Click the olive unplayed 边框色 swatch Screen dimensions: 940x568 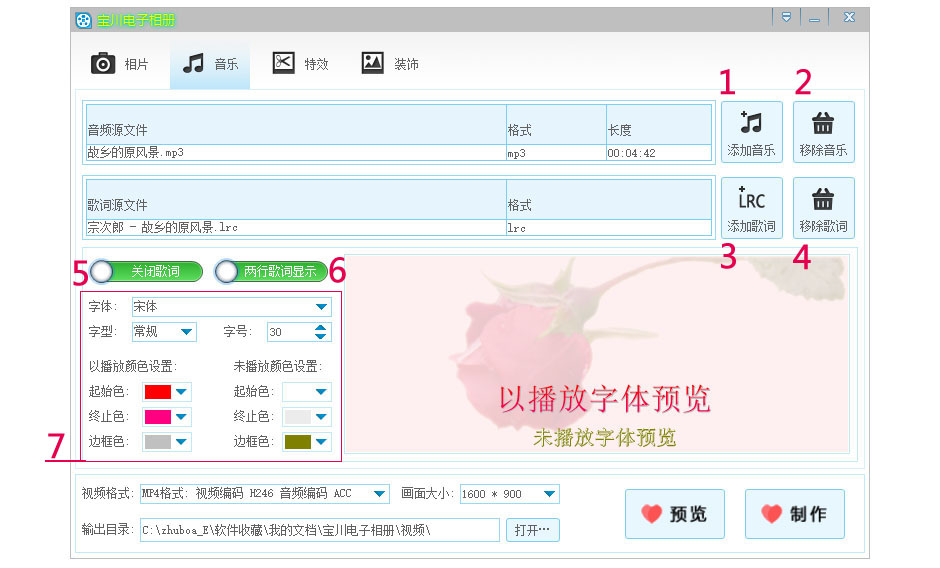297,442
